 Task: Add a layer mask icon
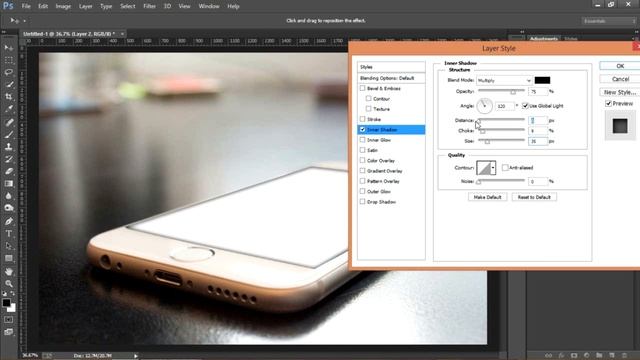pos(574,356)
